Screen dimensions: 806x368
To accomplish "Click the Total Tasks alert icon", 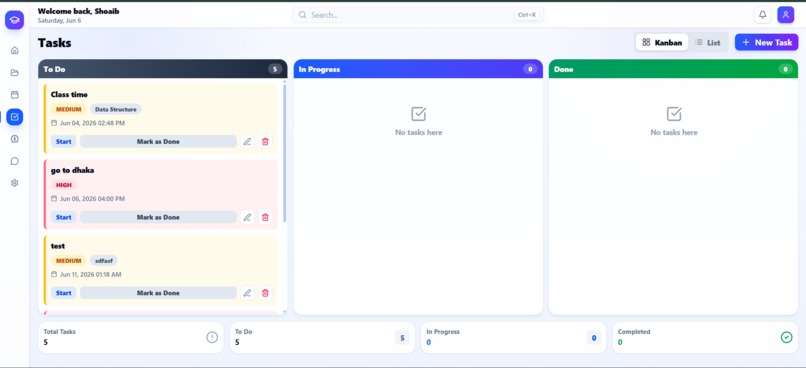I will click(x=212, y=337).
